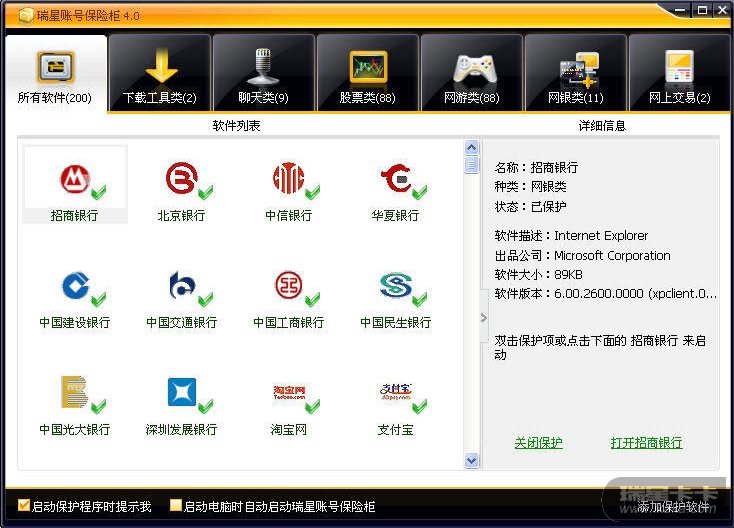Click the 软件大小：89KB line

pyautogui.click(x=539, y=274)
